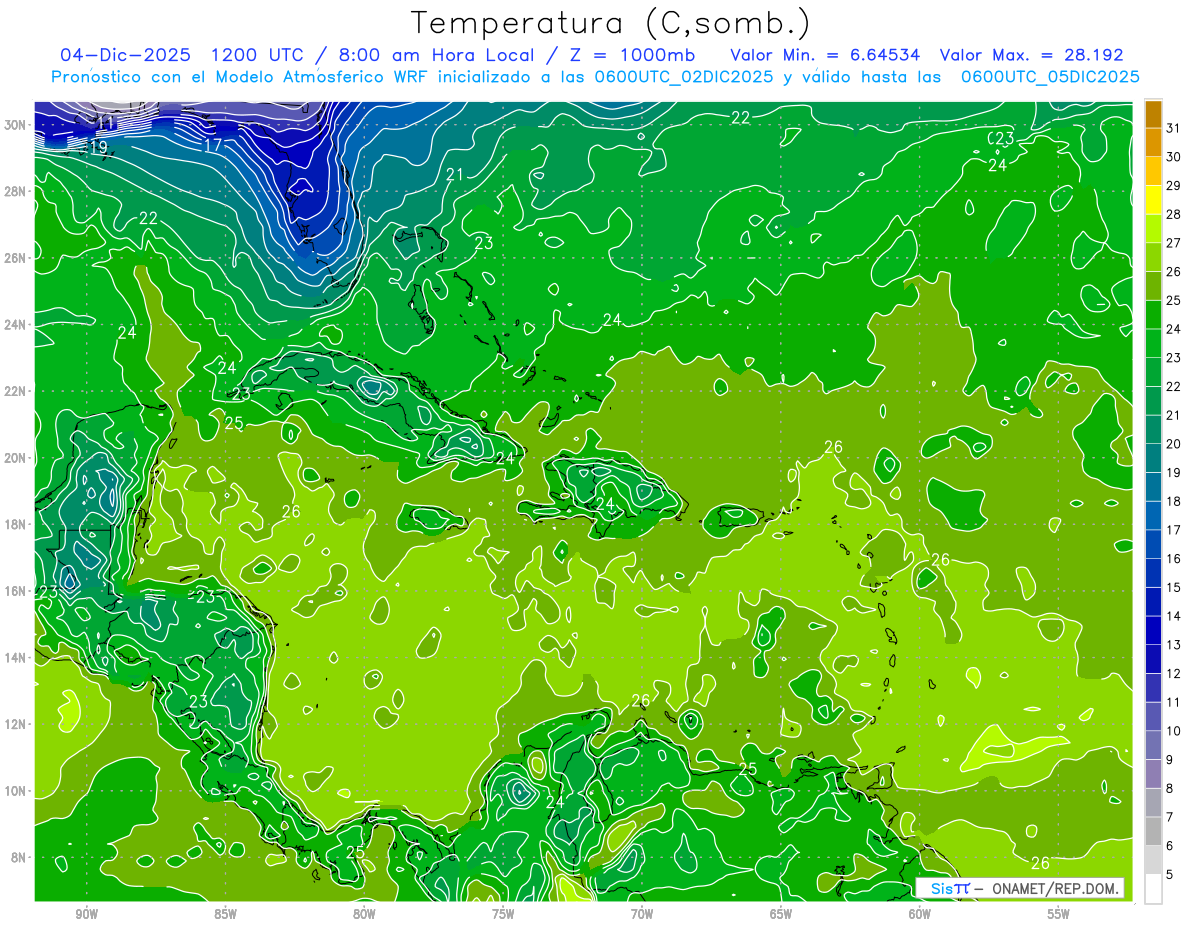1200x927 pixels.
Task: Click the "55W" longitude axis label
Action: click(x=1059, y=915)
